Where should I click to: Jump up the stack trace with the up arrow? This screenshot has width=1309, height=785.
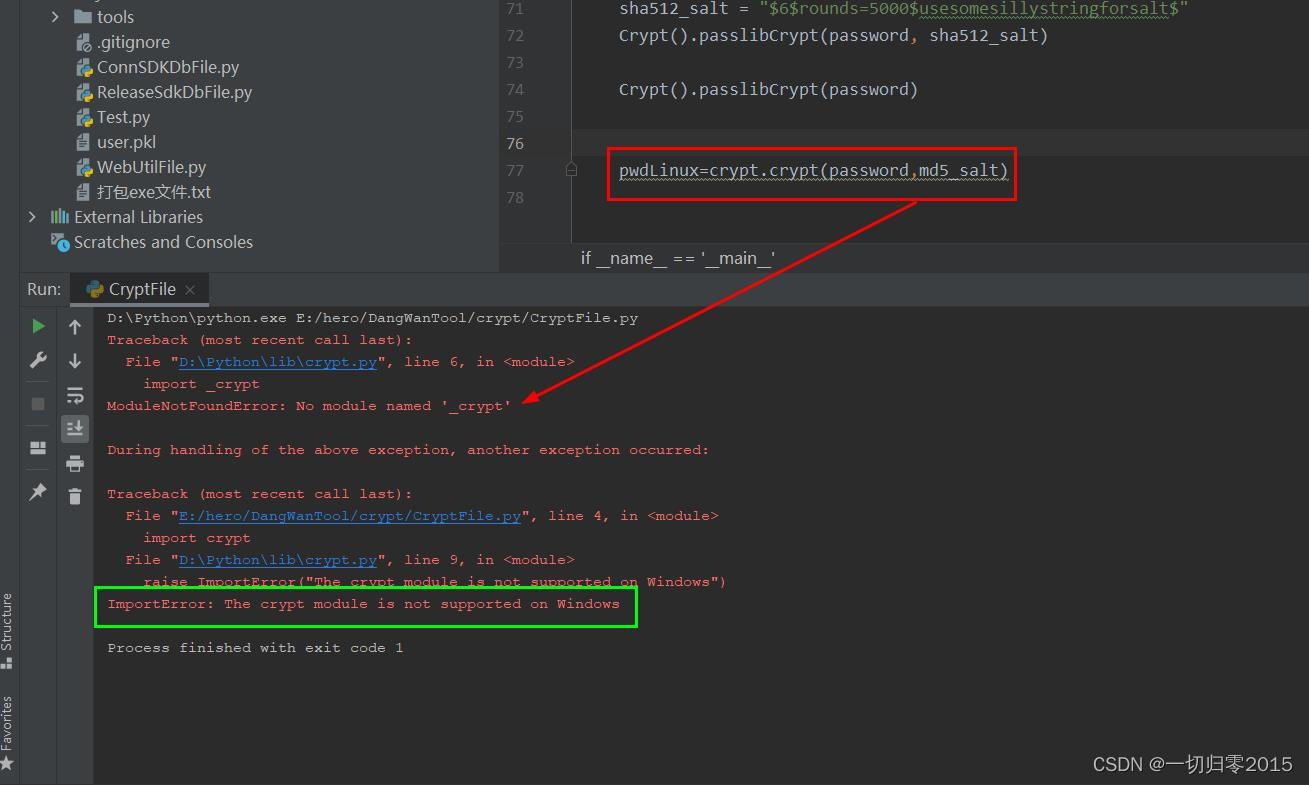(x=74, y=325)
